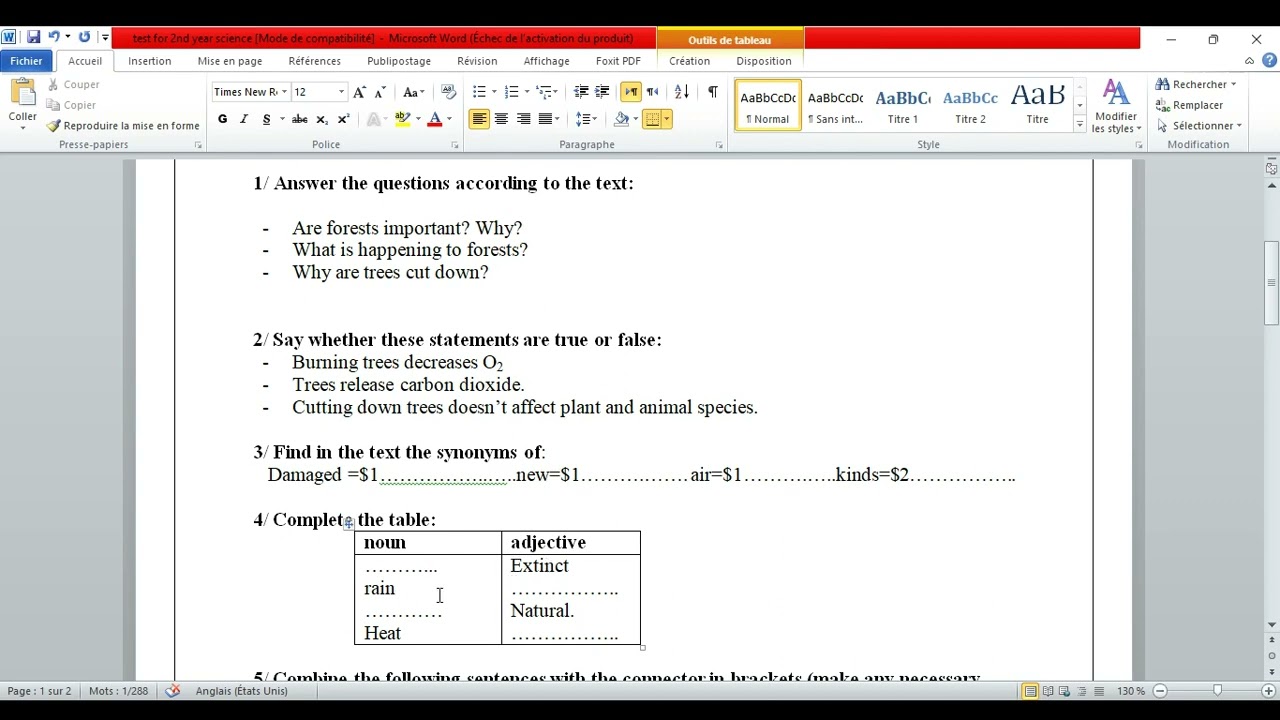
Task: Expand the font size dropdown
Action: coord(341,92)
